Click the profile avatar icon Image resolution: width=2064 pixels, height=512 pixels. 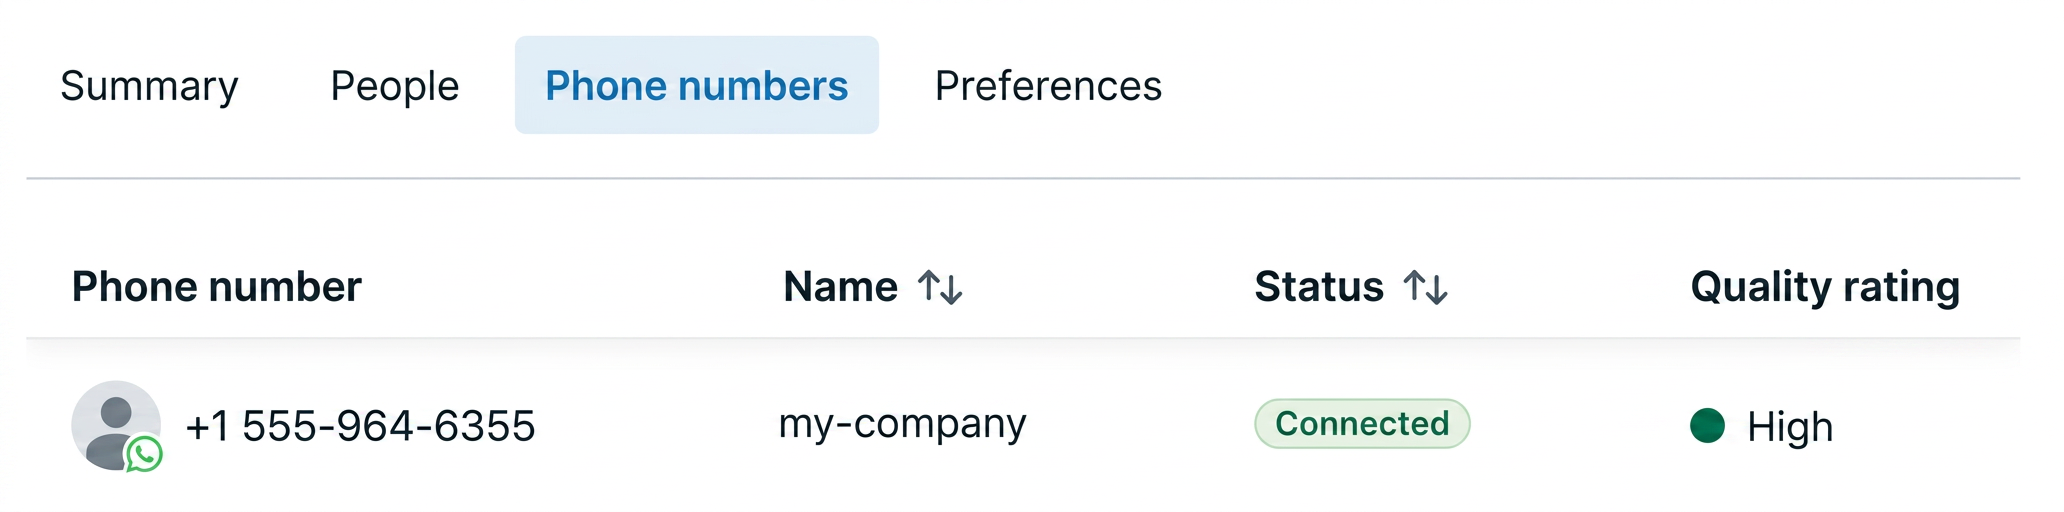click(116, 425)
